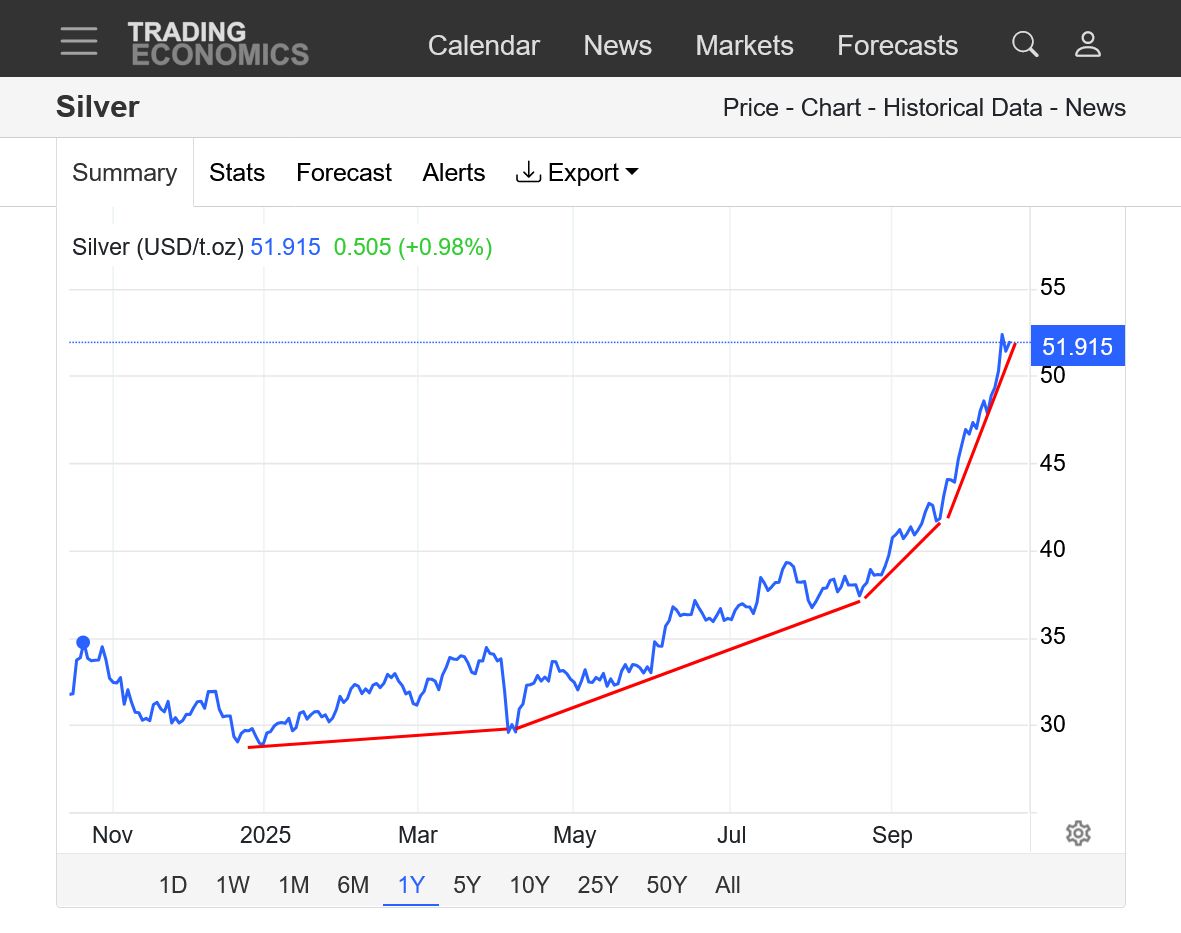The width and height of the screenshot is (1181, 933).
Task: Open the search magnifier icon
Action: coord(1024,44)
